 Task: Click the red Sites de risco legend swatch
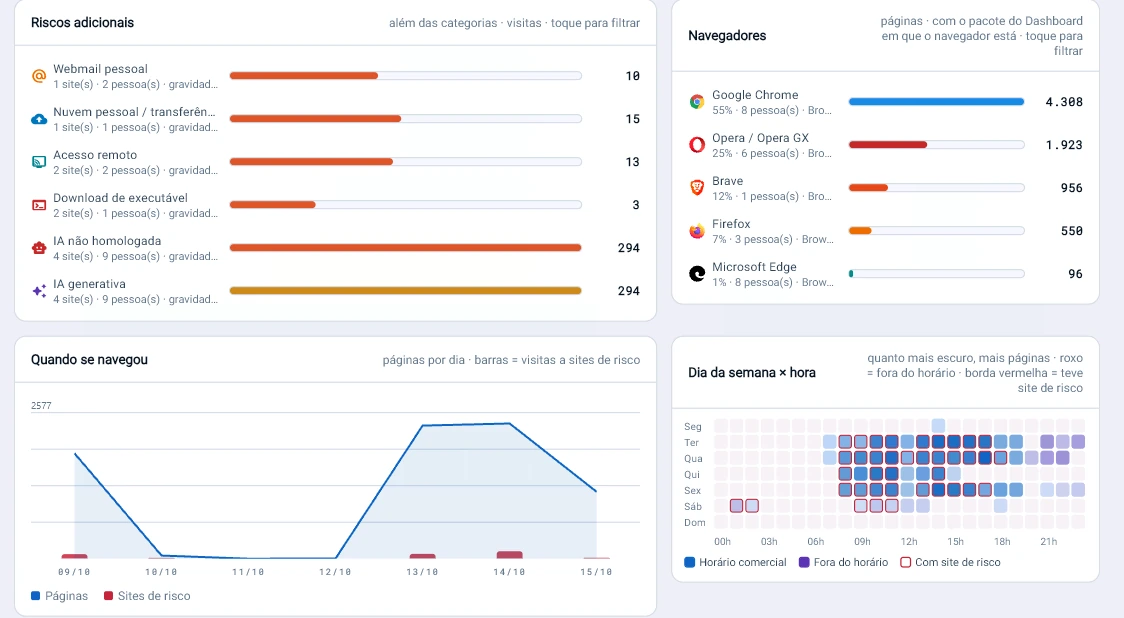click(x=108, y=596)
